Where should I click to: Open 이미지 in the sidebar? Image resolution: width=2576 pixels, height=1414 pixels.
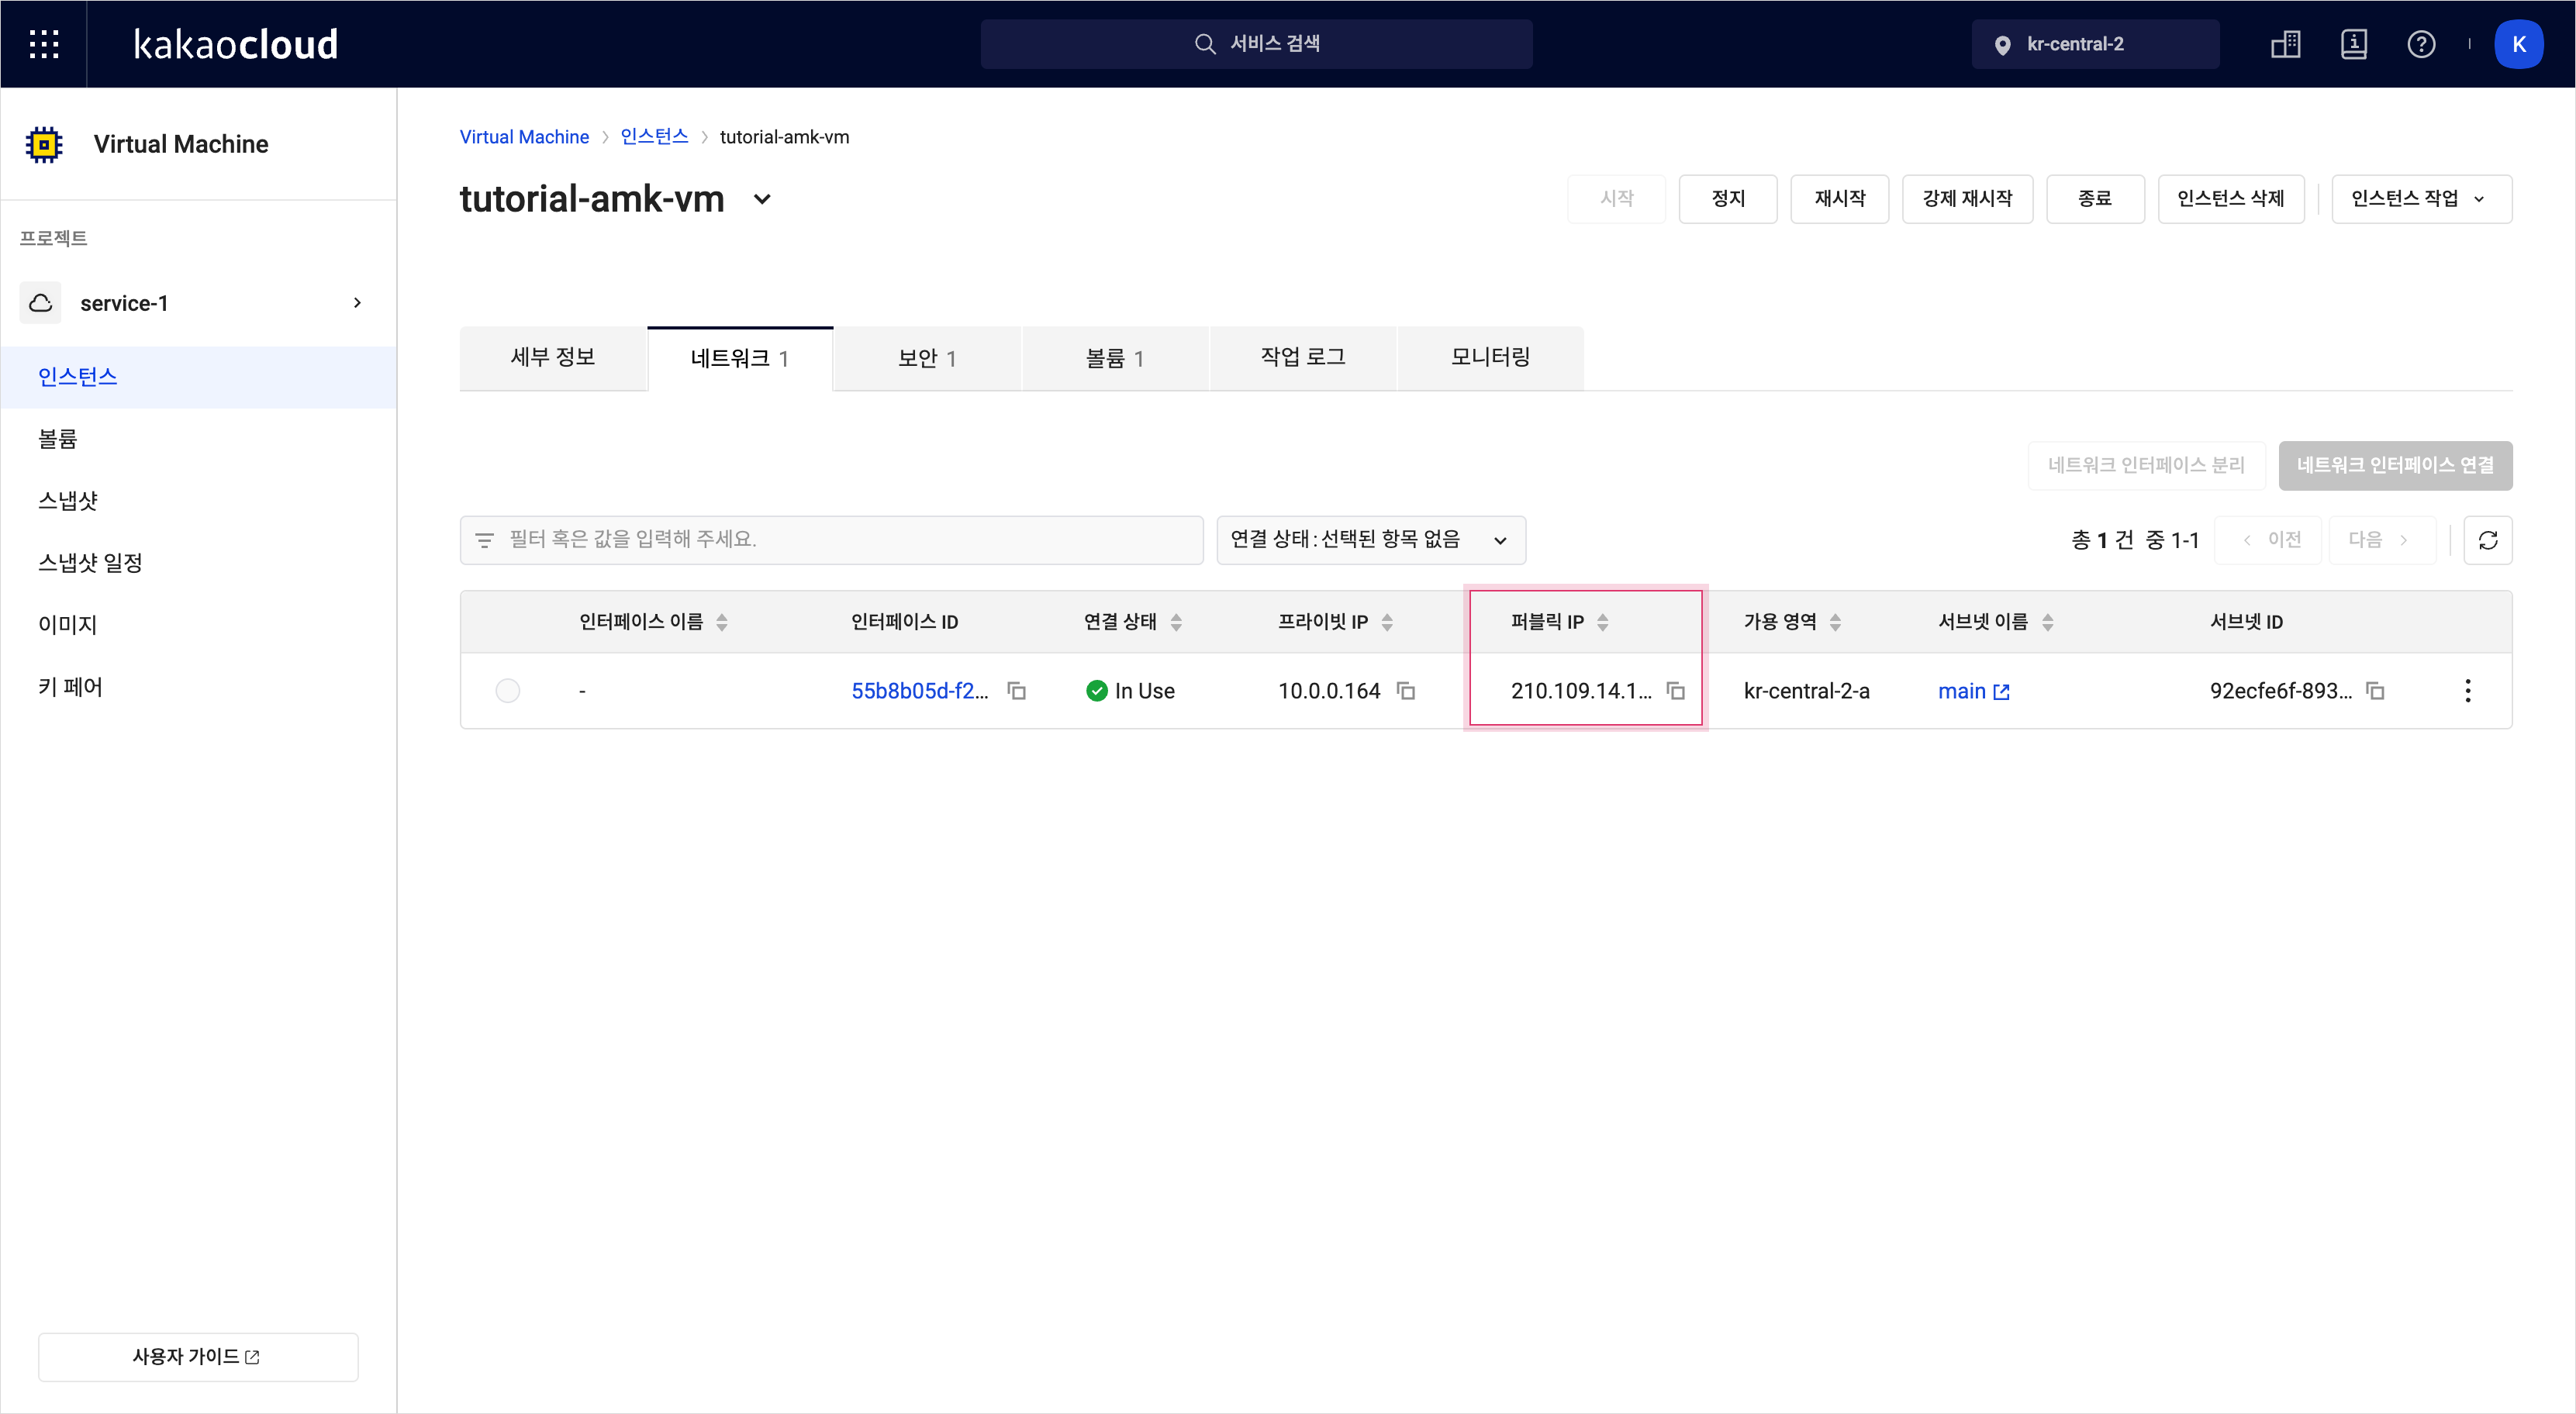[x=198, y=625]
